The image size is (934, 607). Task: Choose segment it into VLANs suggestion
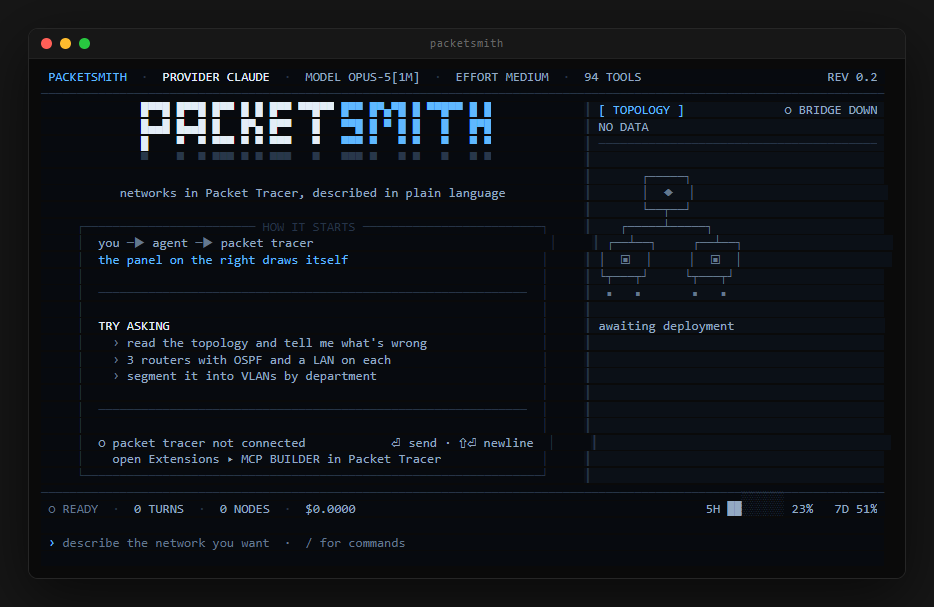tap(251, 376)
